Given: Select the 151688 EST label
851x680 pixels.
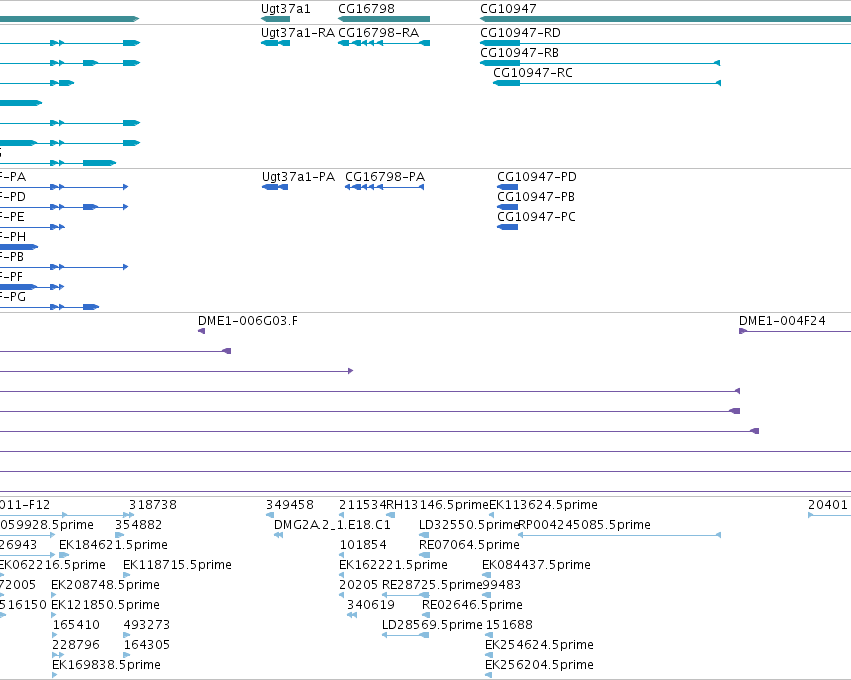Looking at the screenshot, I should pos(509,625).
